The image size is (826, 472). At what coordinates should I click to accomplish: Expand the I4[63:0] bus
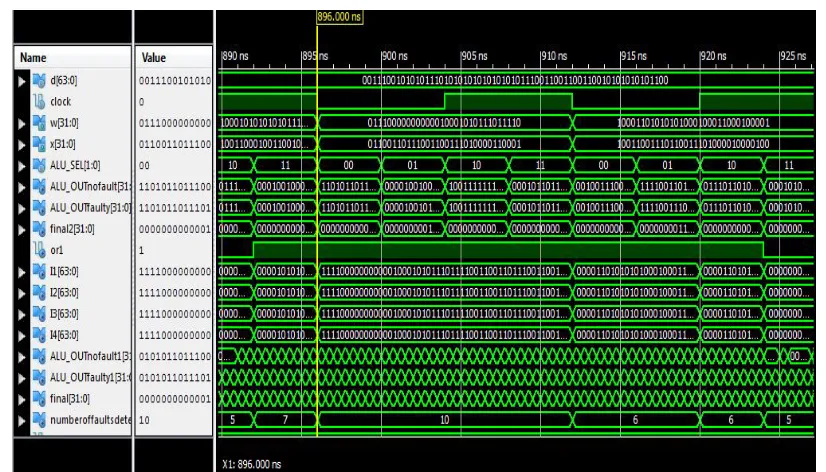click(x=22, y=336)
